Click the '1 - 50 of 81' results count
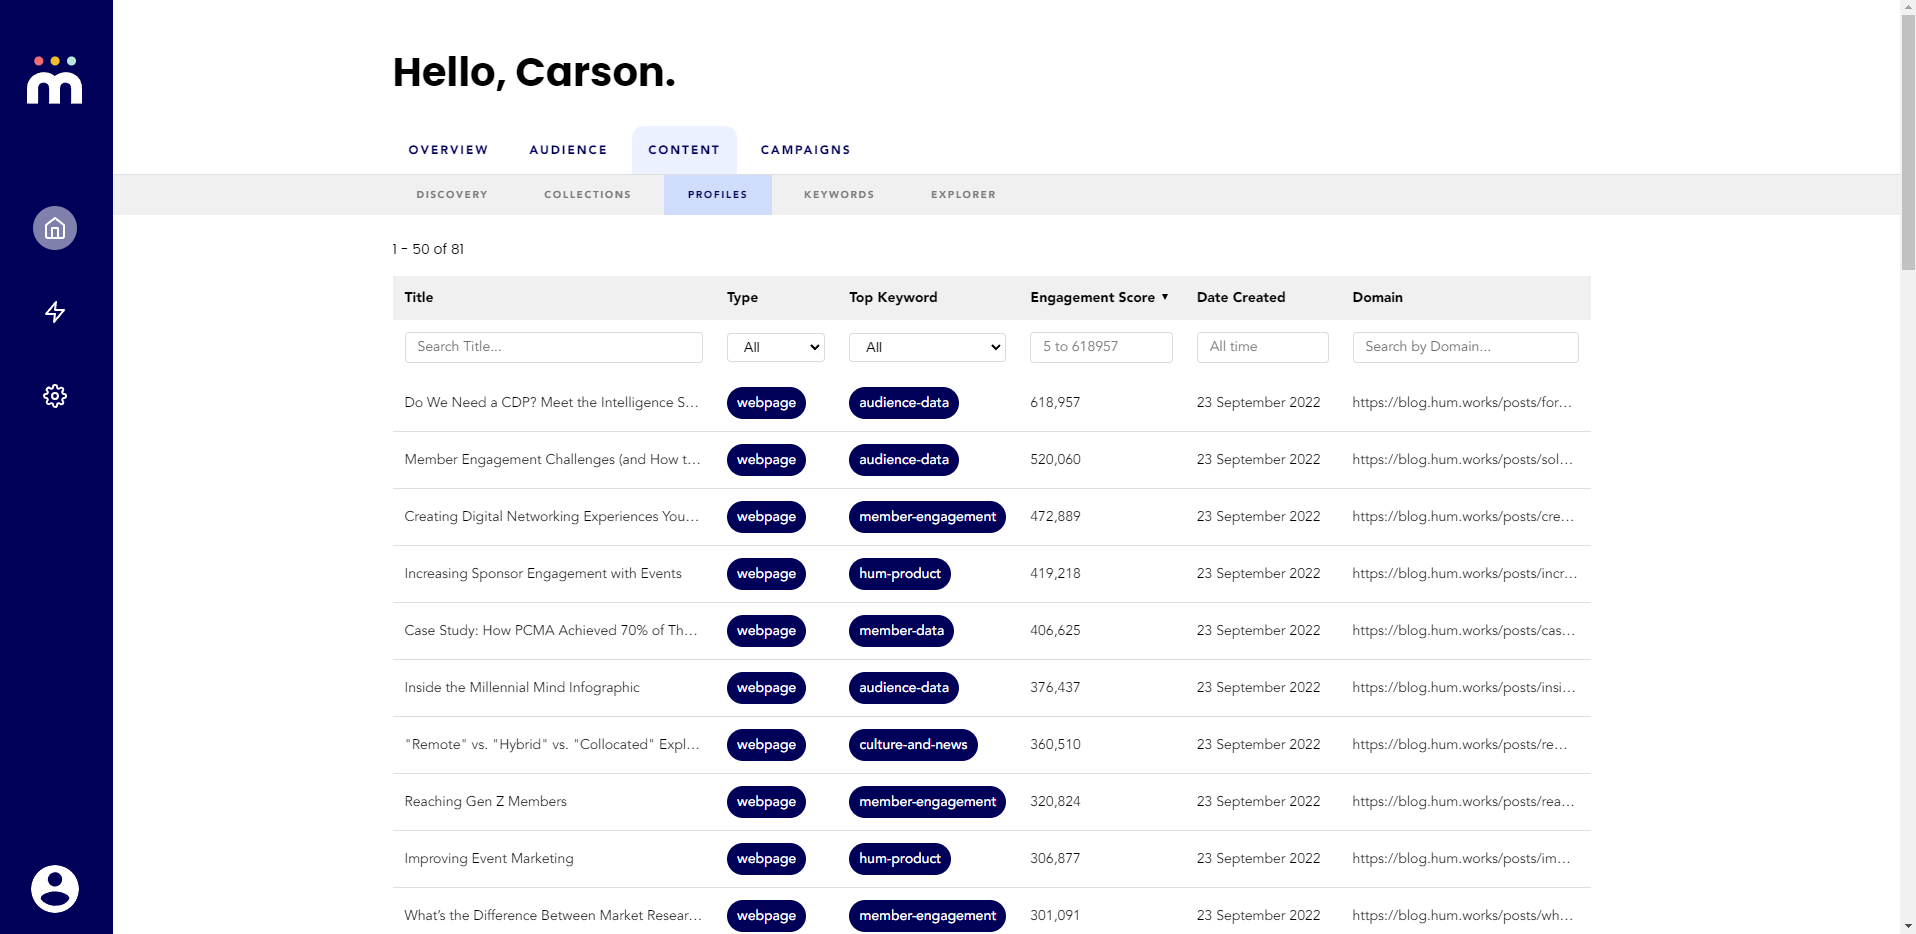1916x934 pixels. [x=428, y=249]
